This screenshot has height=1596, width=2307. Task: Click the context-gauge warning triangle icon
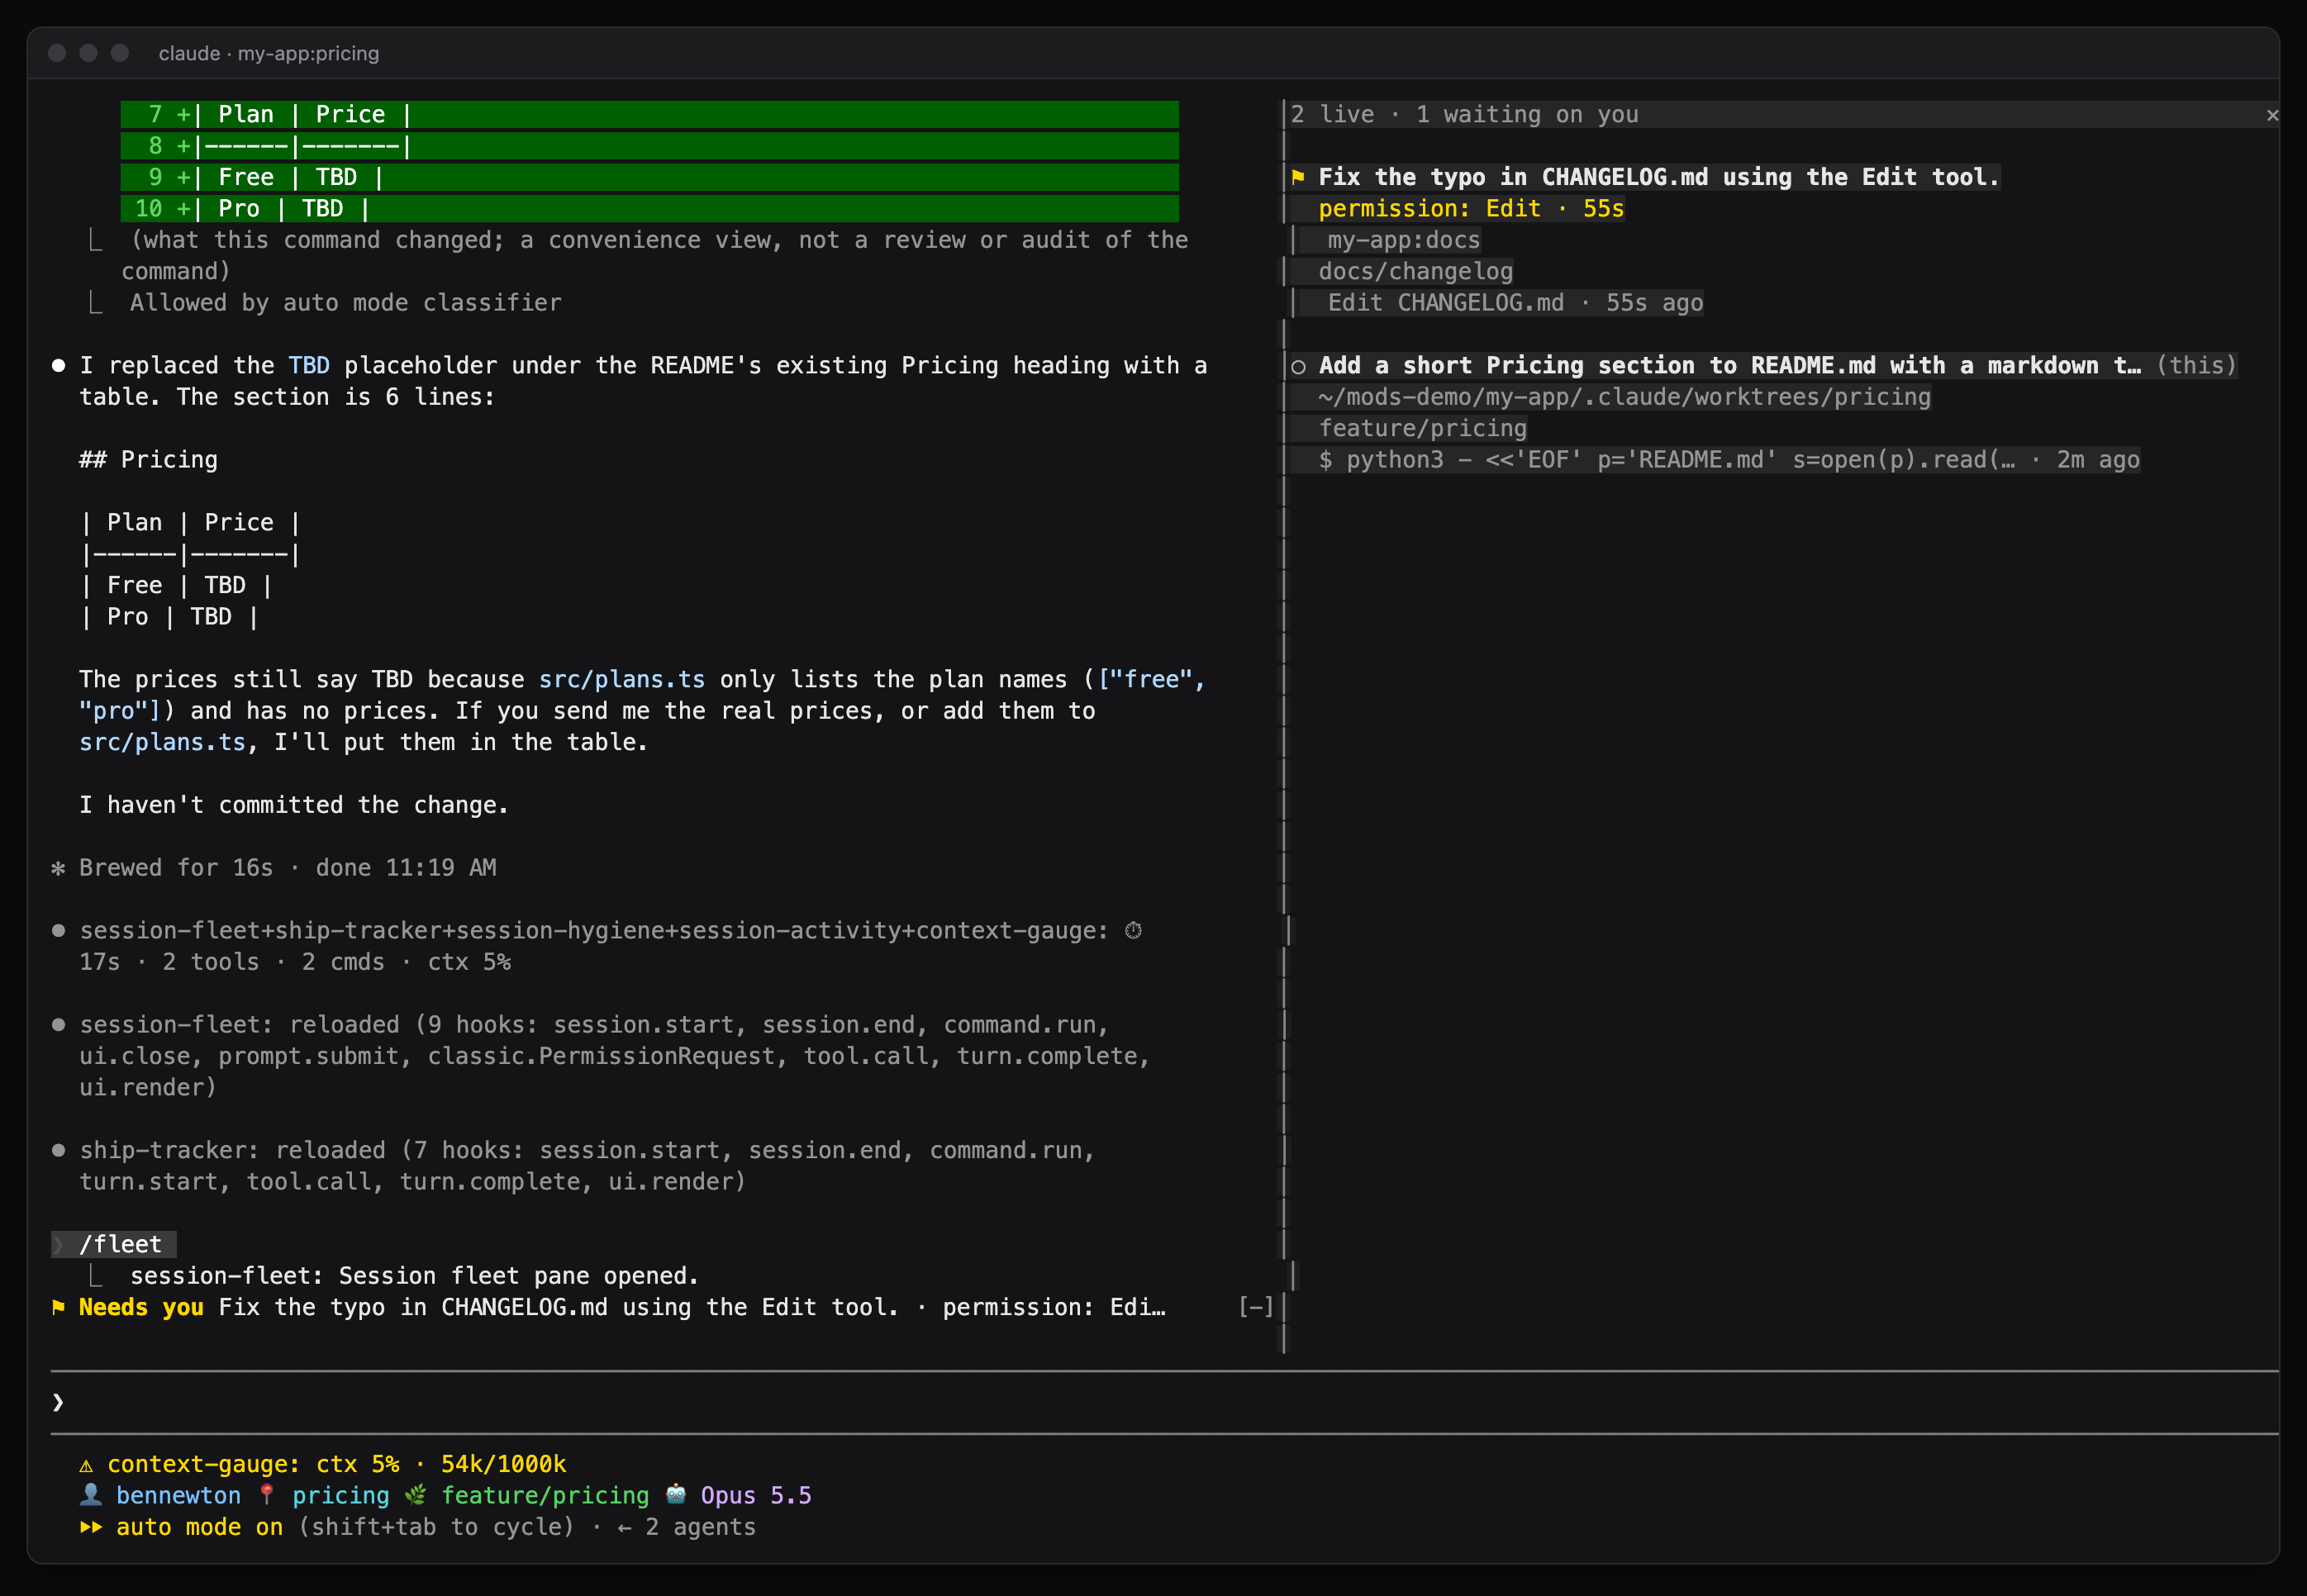(86, 1465)
